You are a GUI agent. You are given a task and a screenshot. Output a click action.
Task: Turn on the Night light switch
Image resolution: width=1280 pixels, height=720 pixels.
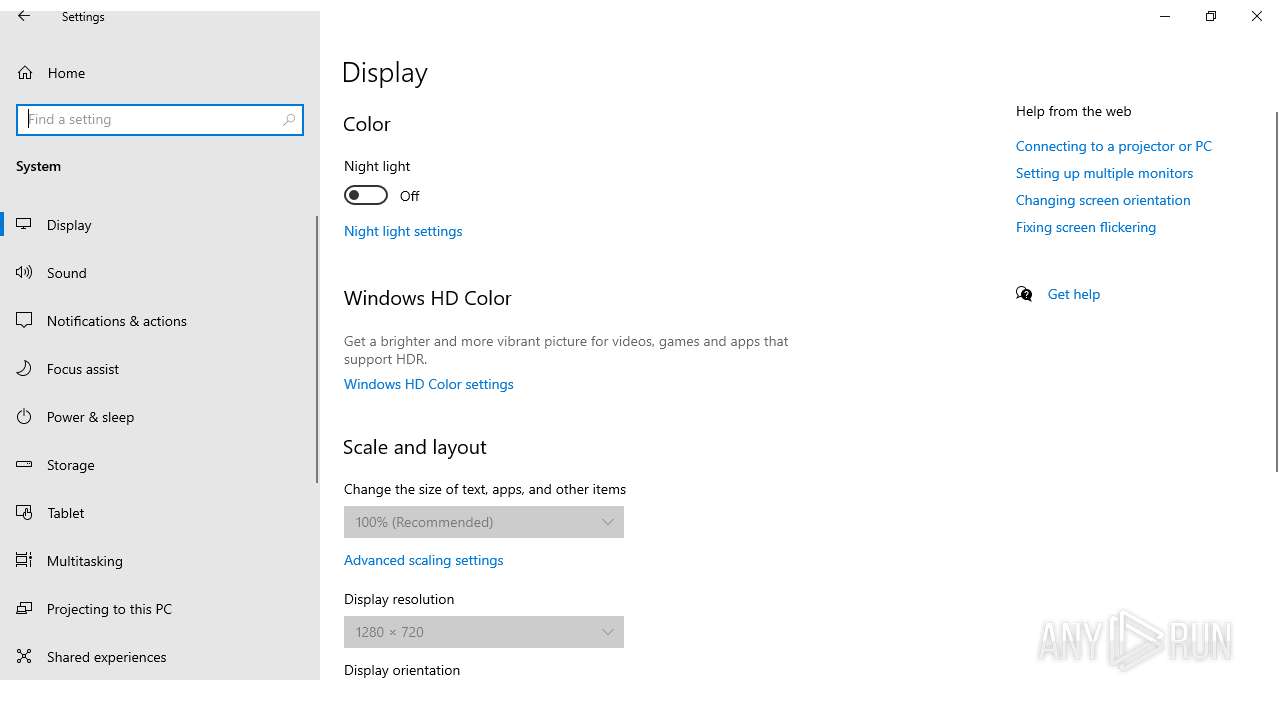pos(366,195)
